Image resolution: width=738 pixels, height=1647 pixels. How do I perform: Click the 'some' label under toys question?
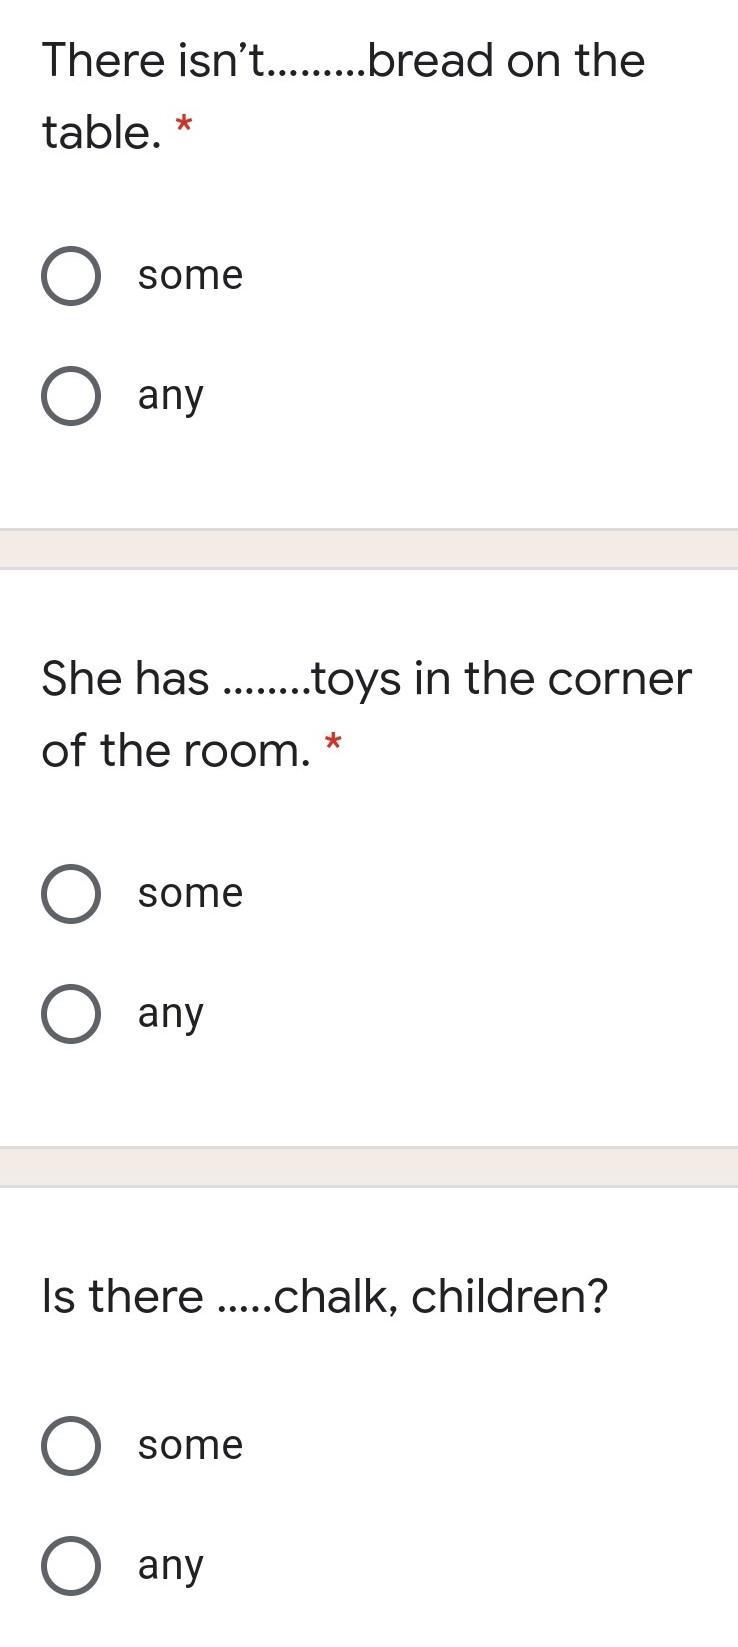click(x=190, y=894)
